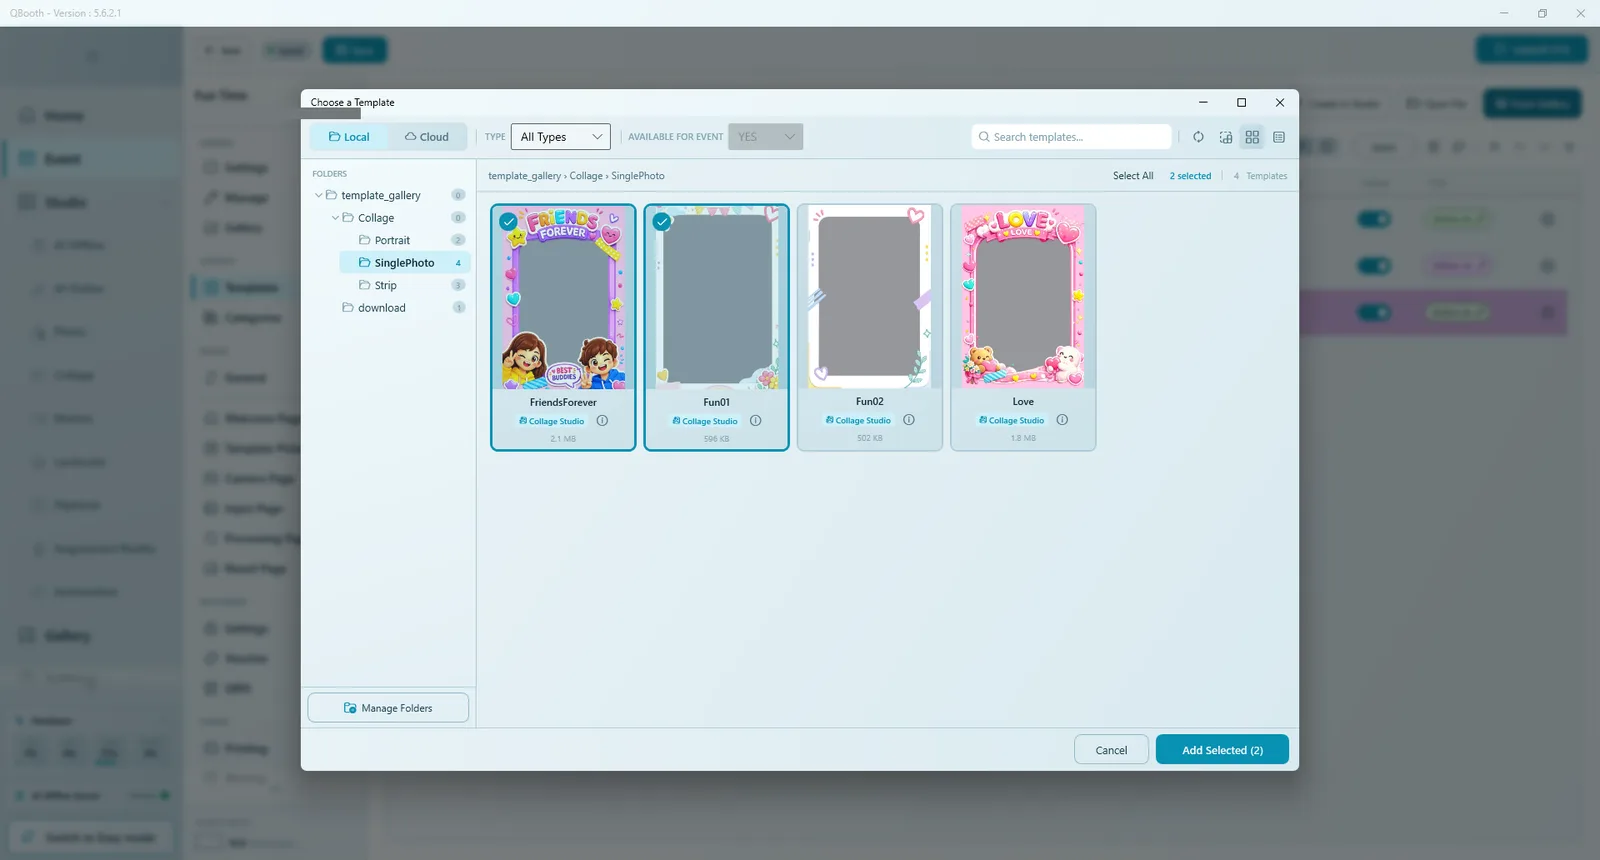Click the '2 selected' label

click(1190, 176)
